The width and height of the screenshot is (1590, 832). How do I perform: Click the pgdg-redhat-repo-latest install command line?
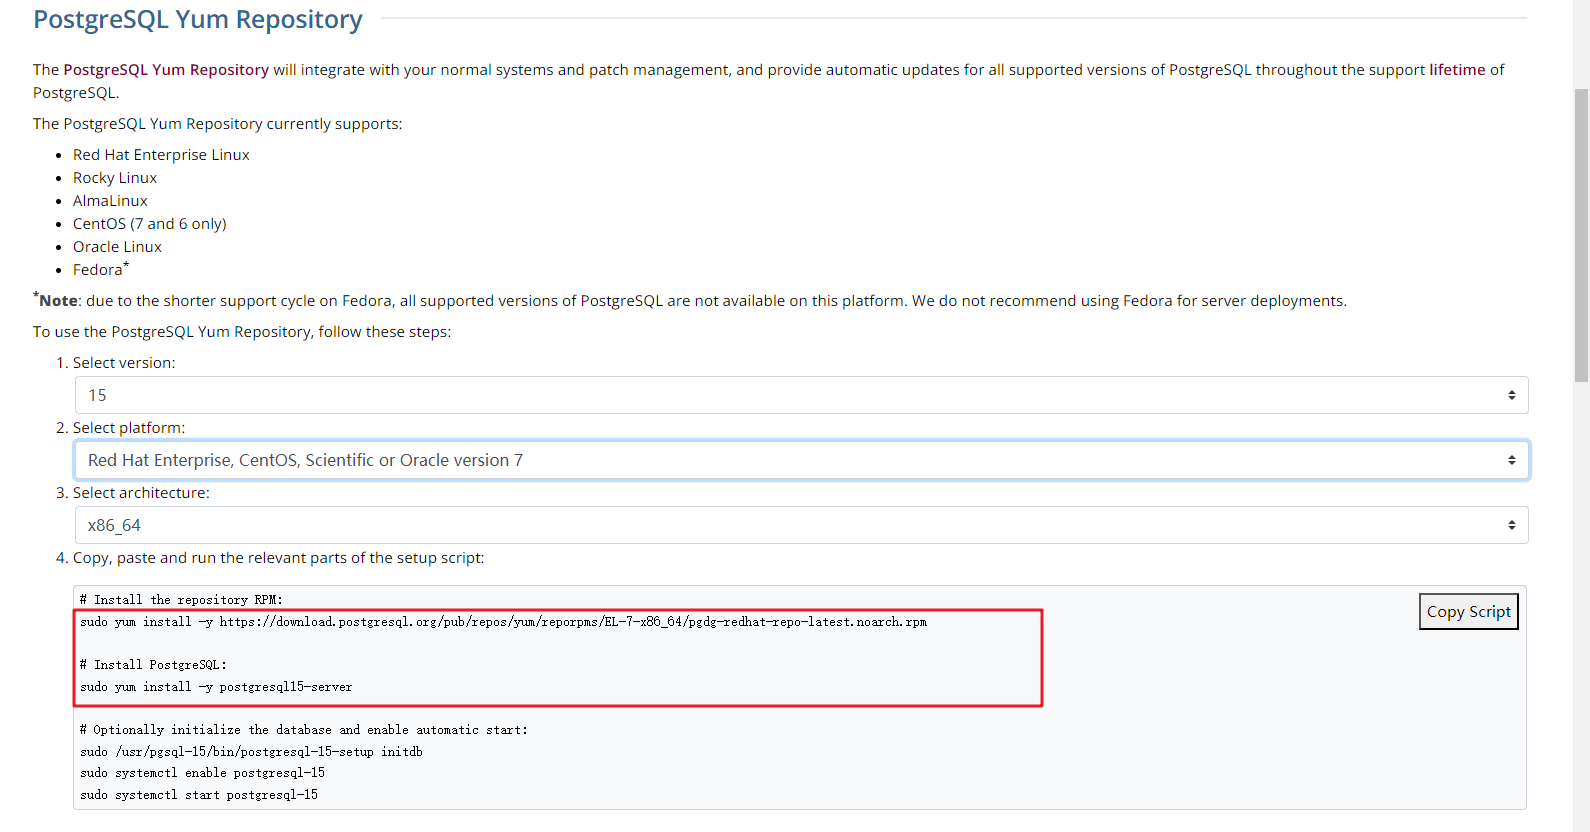pyautogui.click(x=503, y=622)
